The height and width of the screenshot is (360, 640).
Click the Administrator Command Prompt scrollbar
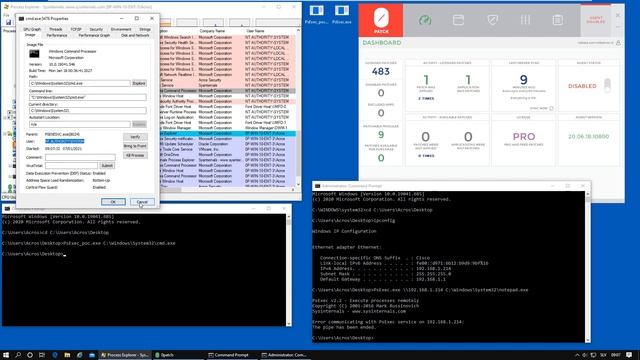pyautogui.click(x=588, y=267)
